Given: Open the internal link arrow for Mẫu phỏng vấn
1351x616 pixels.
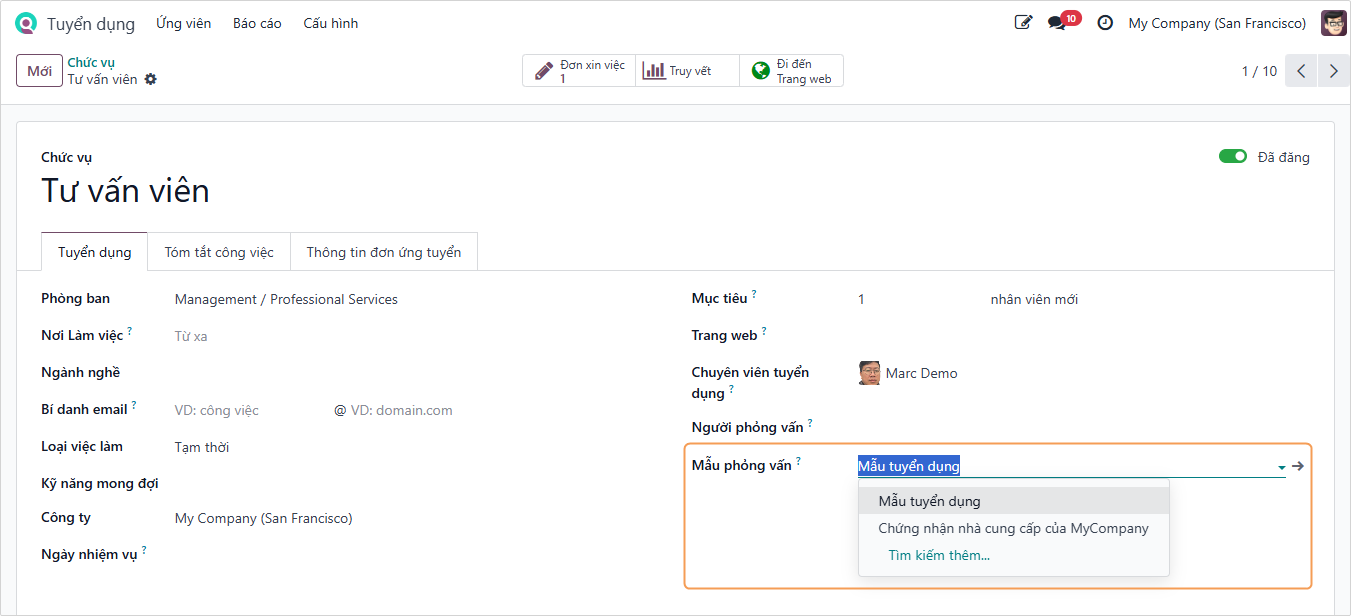Looking at the screenshot, I should click(1298, 466).
